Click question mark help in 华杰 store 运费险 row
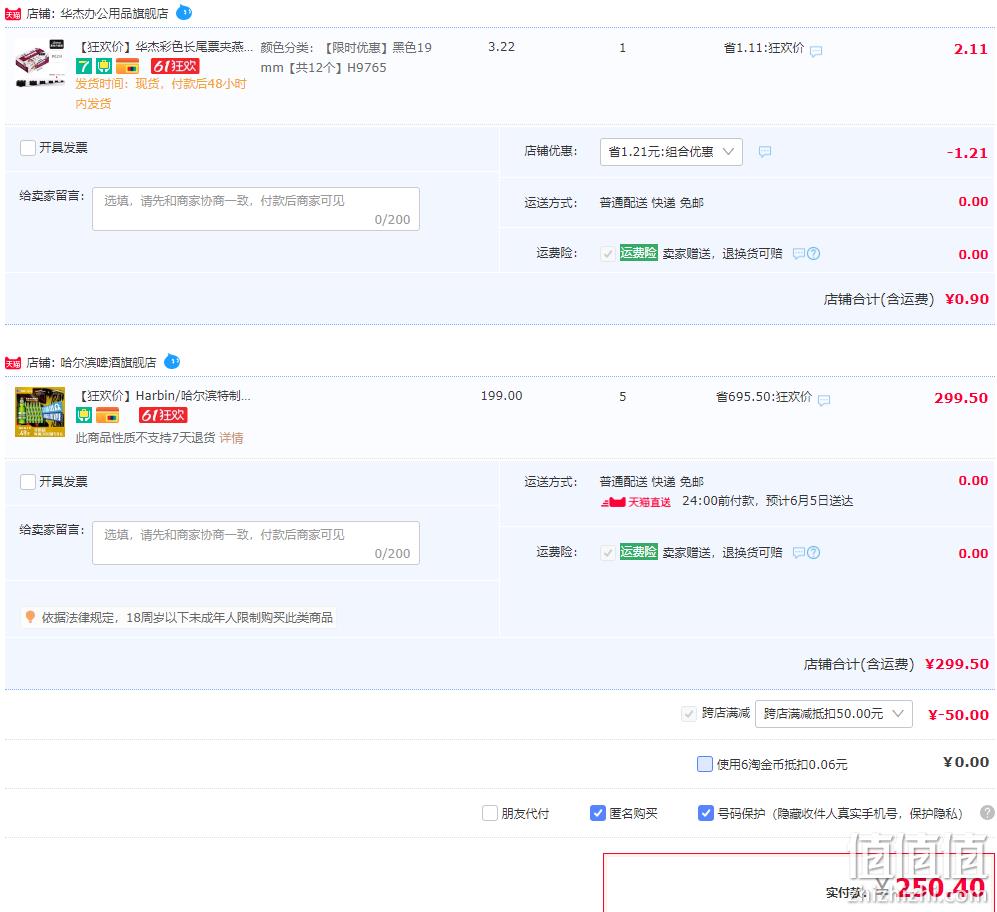Image resolution: width=997 pixels, height=912 pixels. pyautogui.click(x=813, y=253)
